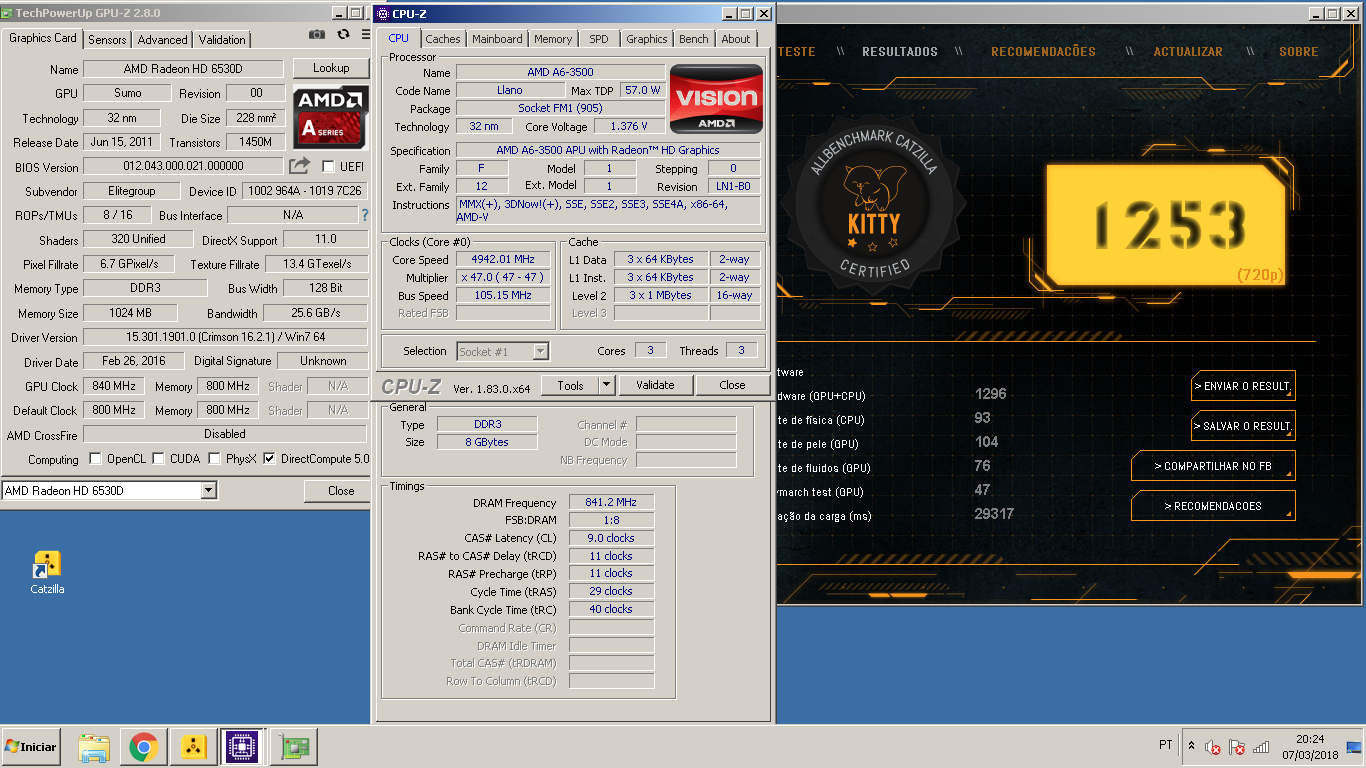Click the AMD Vision logo in CPU-Z

tap(716, 99)
